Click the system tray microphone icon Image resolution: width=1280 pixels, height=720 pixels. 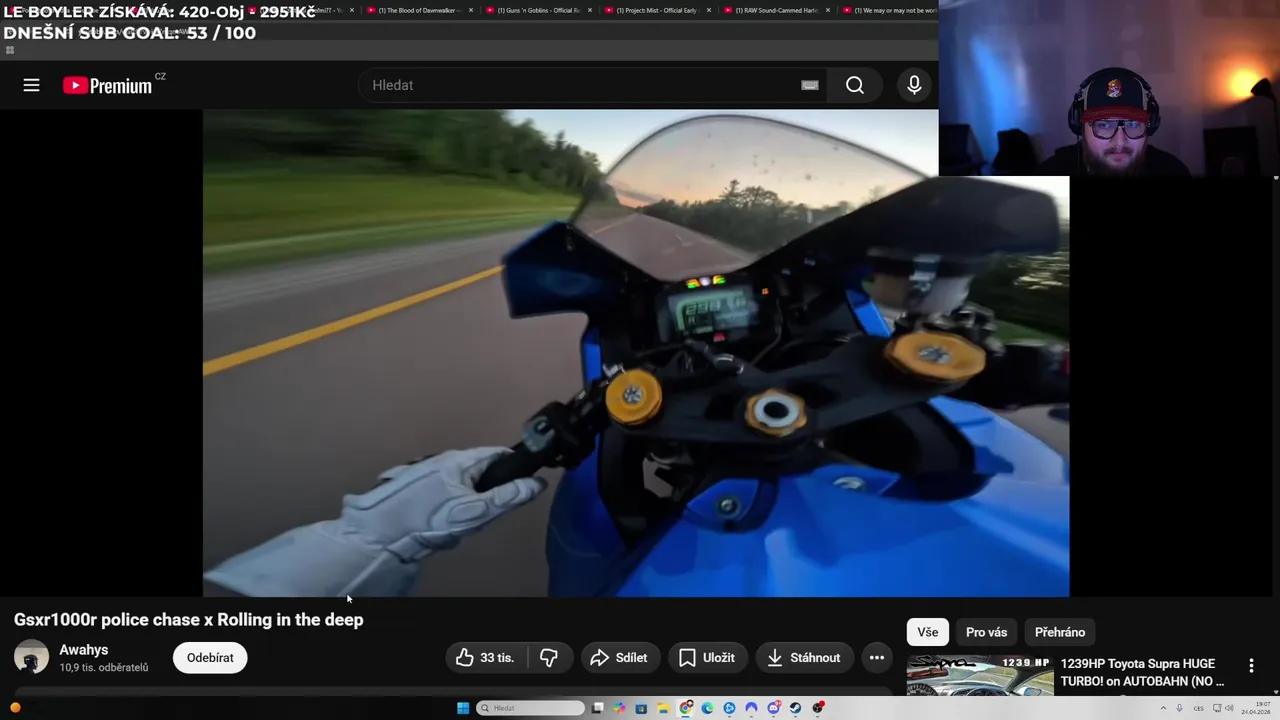coord(1179,708)
